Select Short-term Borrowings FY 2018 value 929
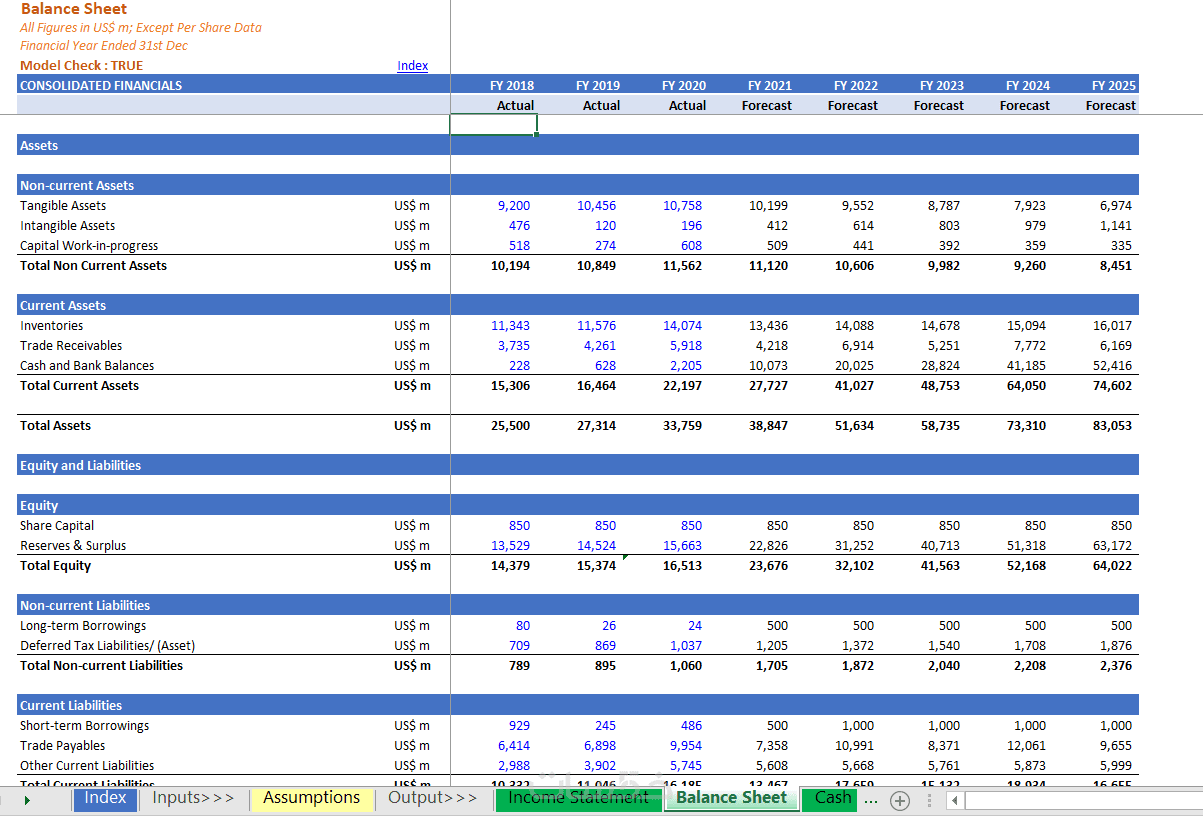 [519, 726]
